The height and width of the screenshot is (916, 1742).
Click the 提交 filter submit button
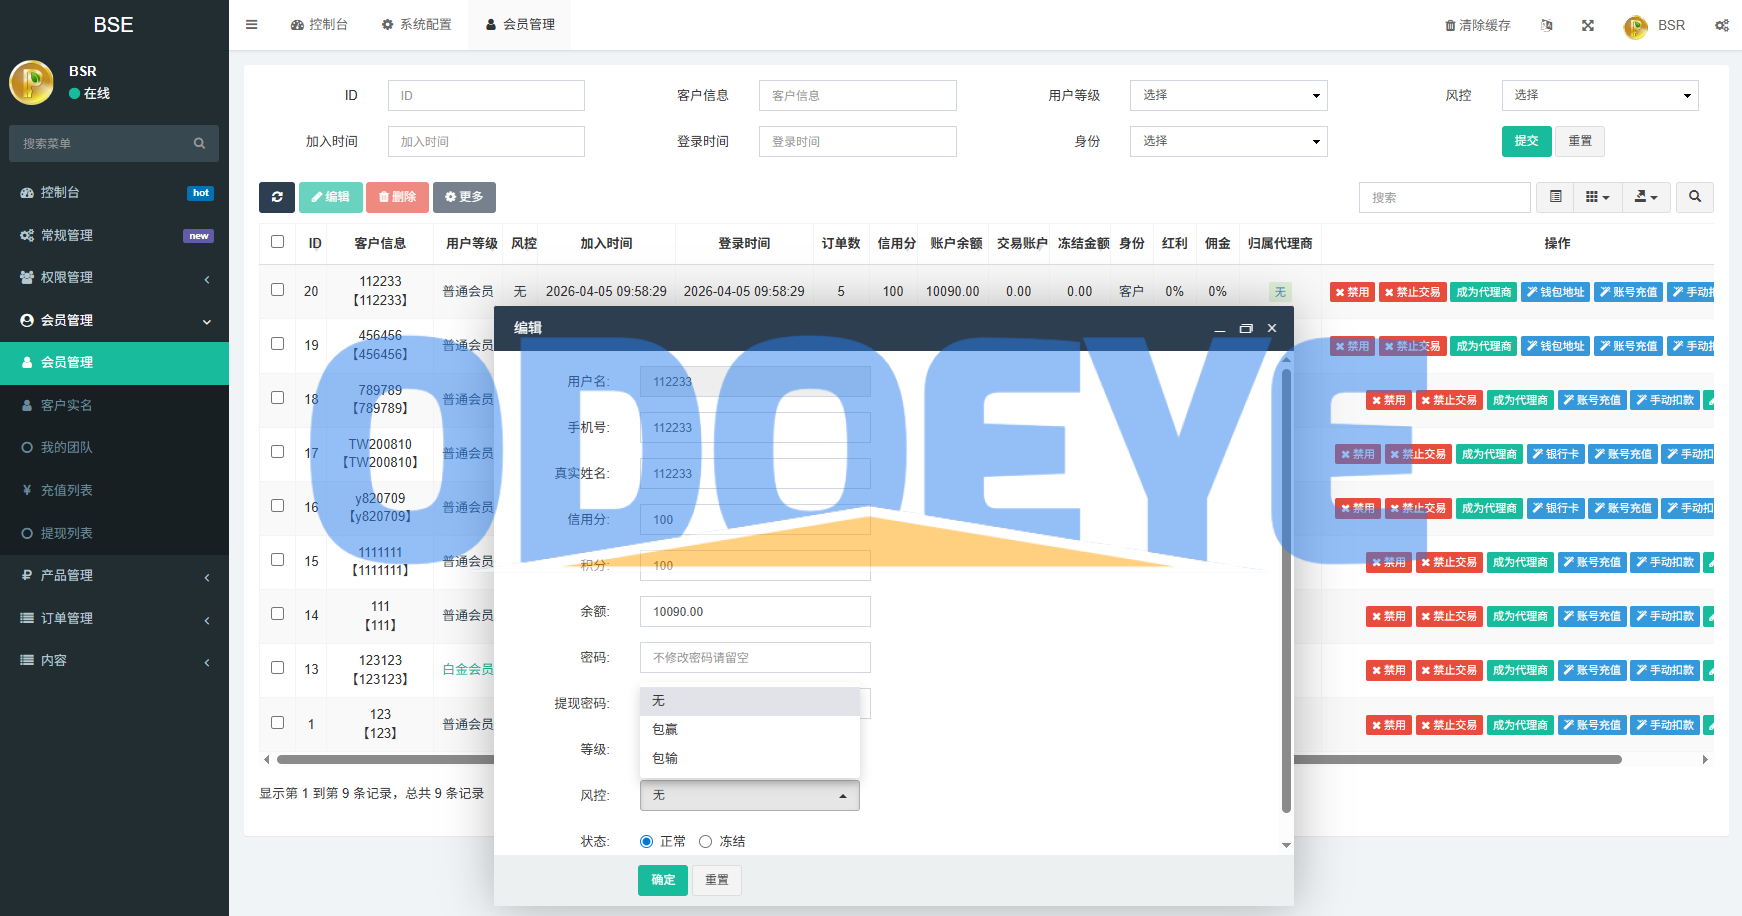(1526, 141)
